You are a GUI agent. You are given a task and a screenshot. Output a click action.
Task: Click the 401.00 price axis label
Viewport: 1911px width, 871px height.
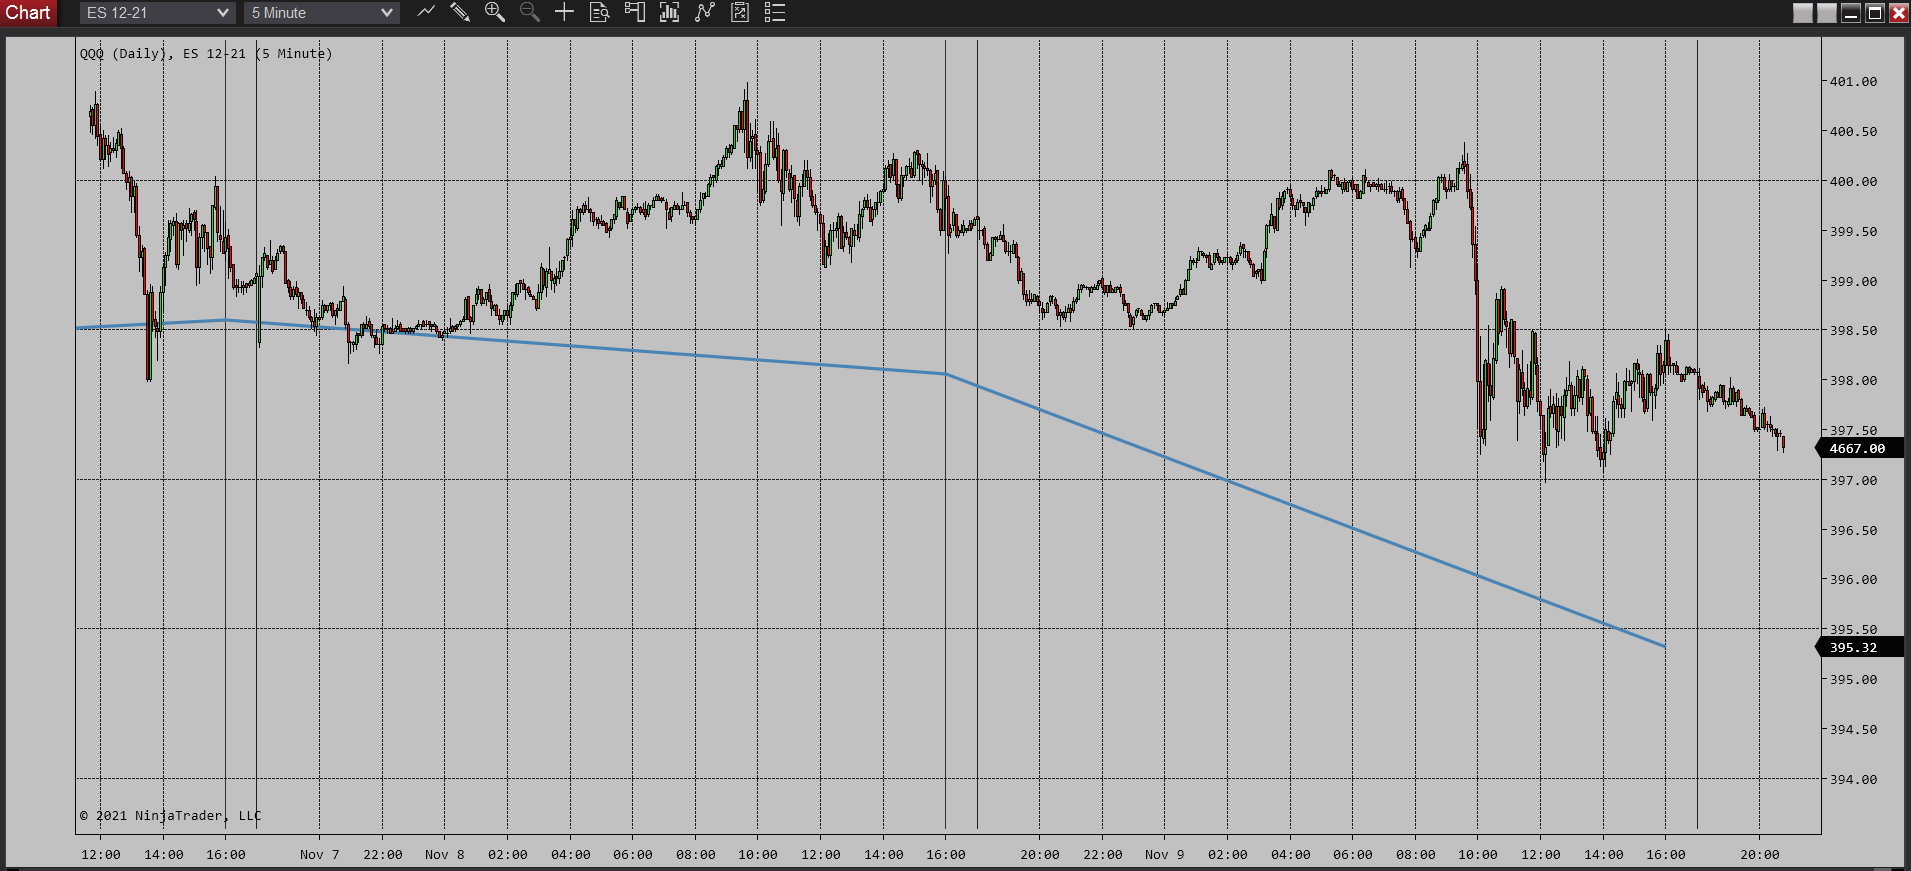[x=1853, y=82]
